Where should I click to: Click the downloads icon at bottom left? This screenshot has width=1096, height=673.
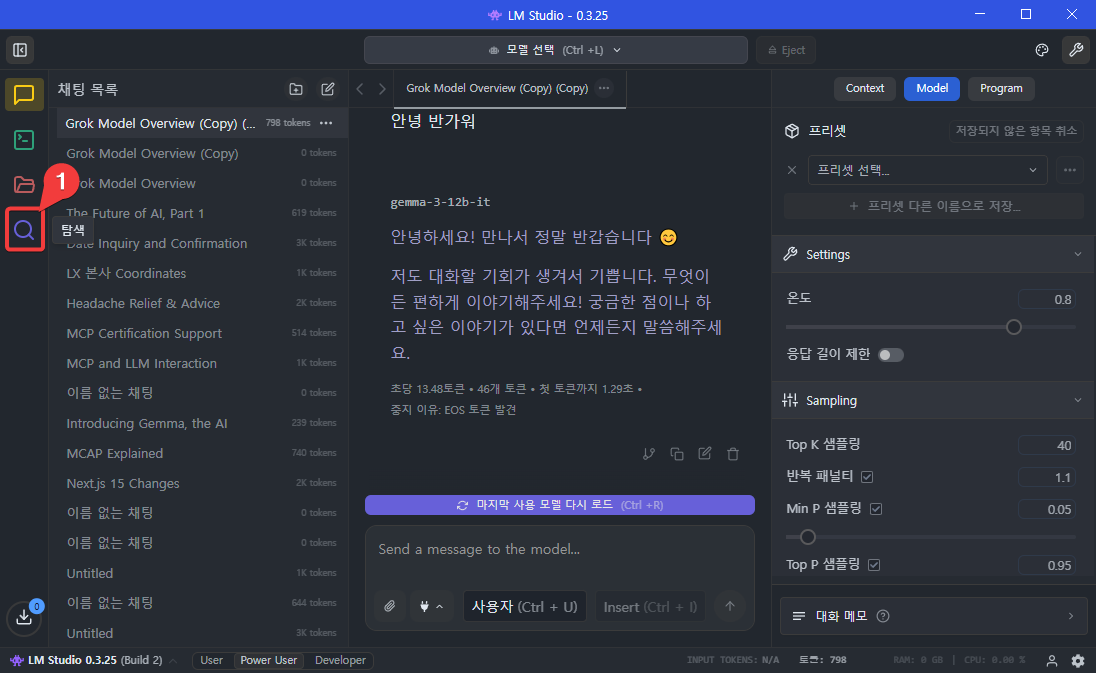pos(23,618)
